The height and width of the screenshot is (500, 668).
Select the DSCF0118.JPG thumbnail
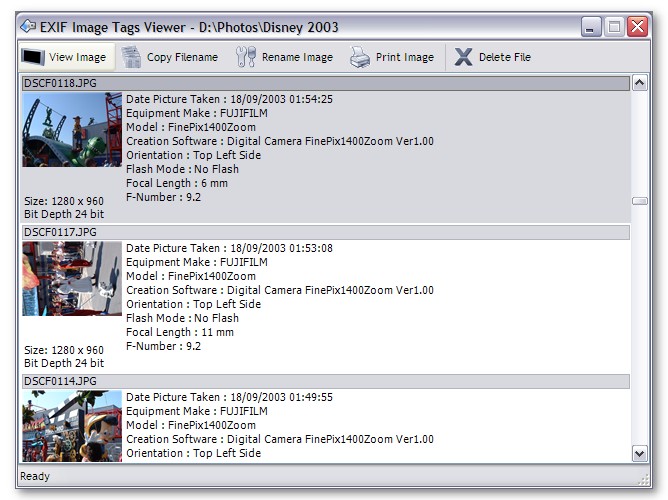tap(72, 130)
